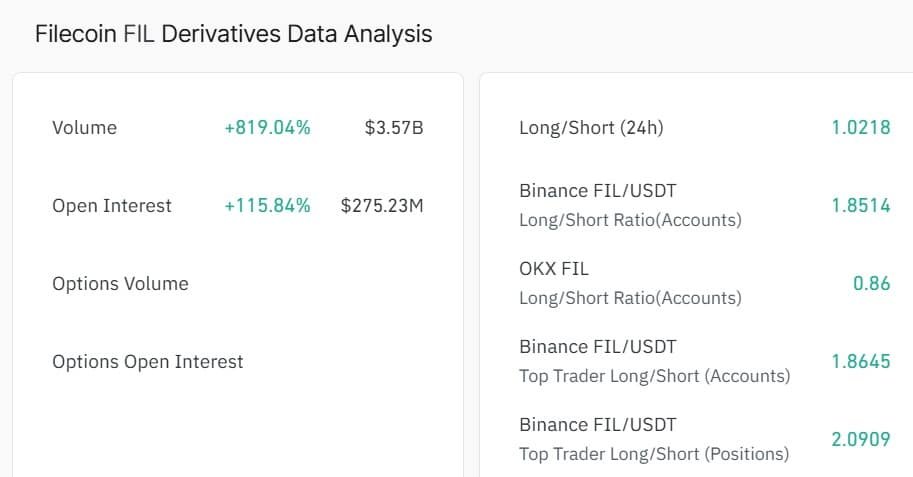
Task: Click the 1.8645 top trader value
Action: tap(861, 362)
